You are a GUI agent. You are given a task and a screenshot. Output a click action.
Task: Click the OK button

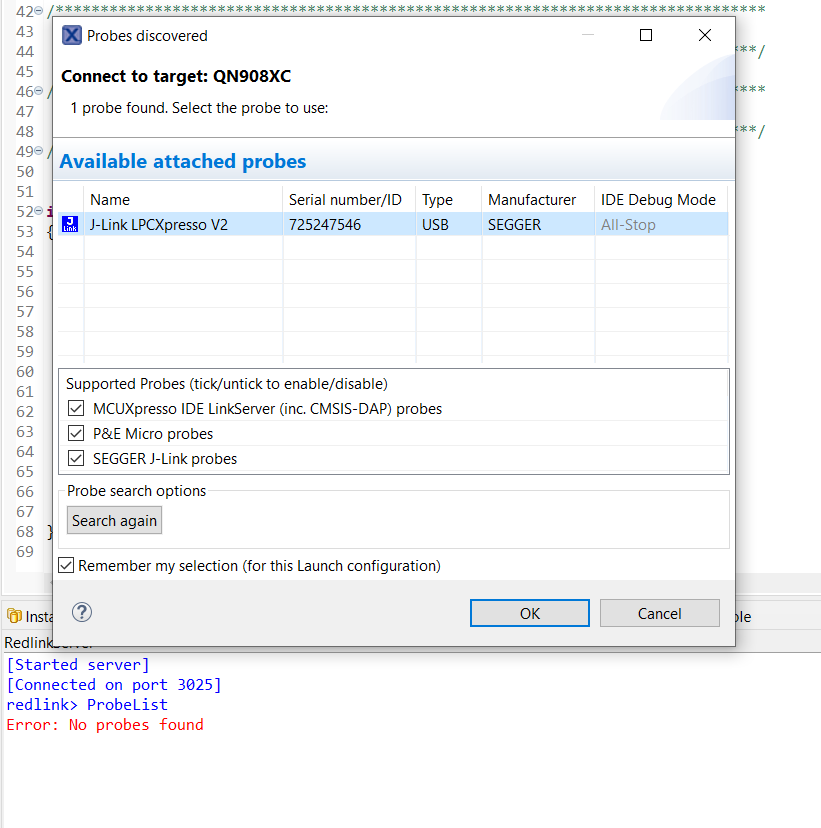tap(530, 613)
